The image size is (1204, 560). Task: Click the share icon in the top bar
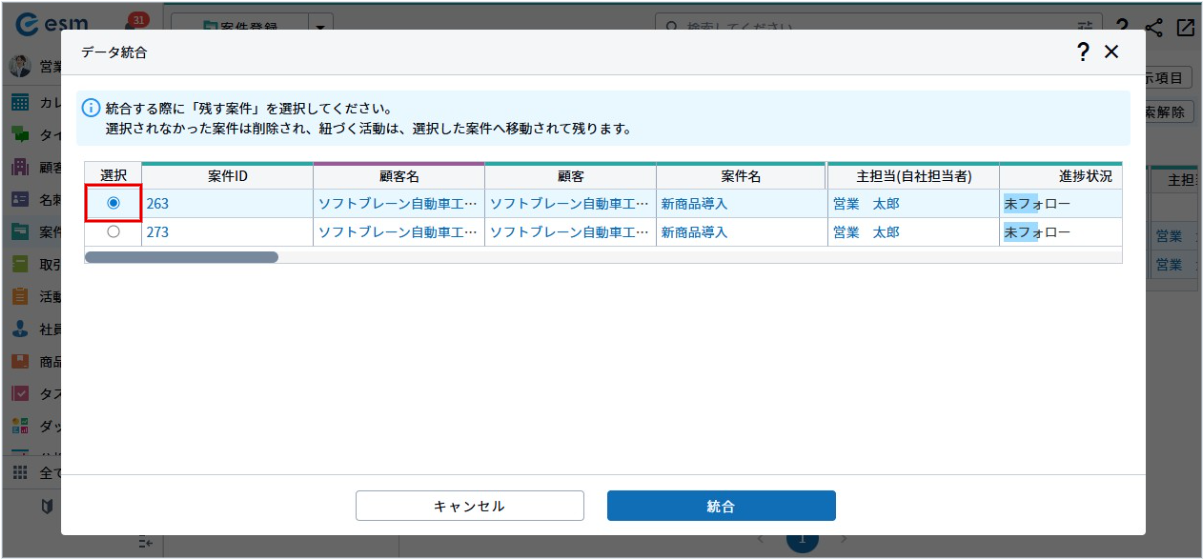click(1155, 27)
